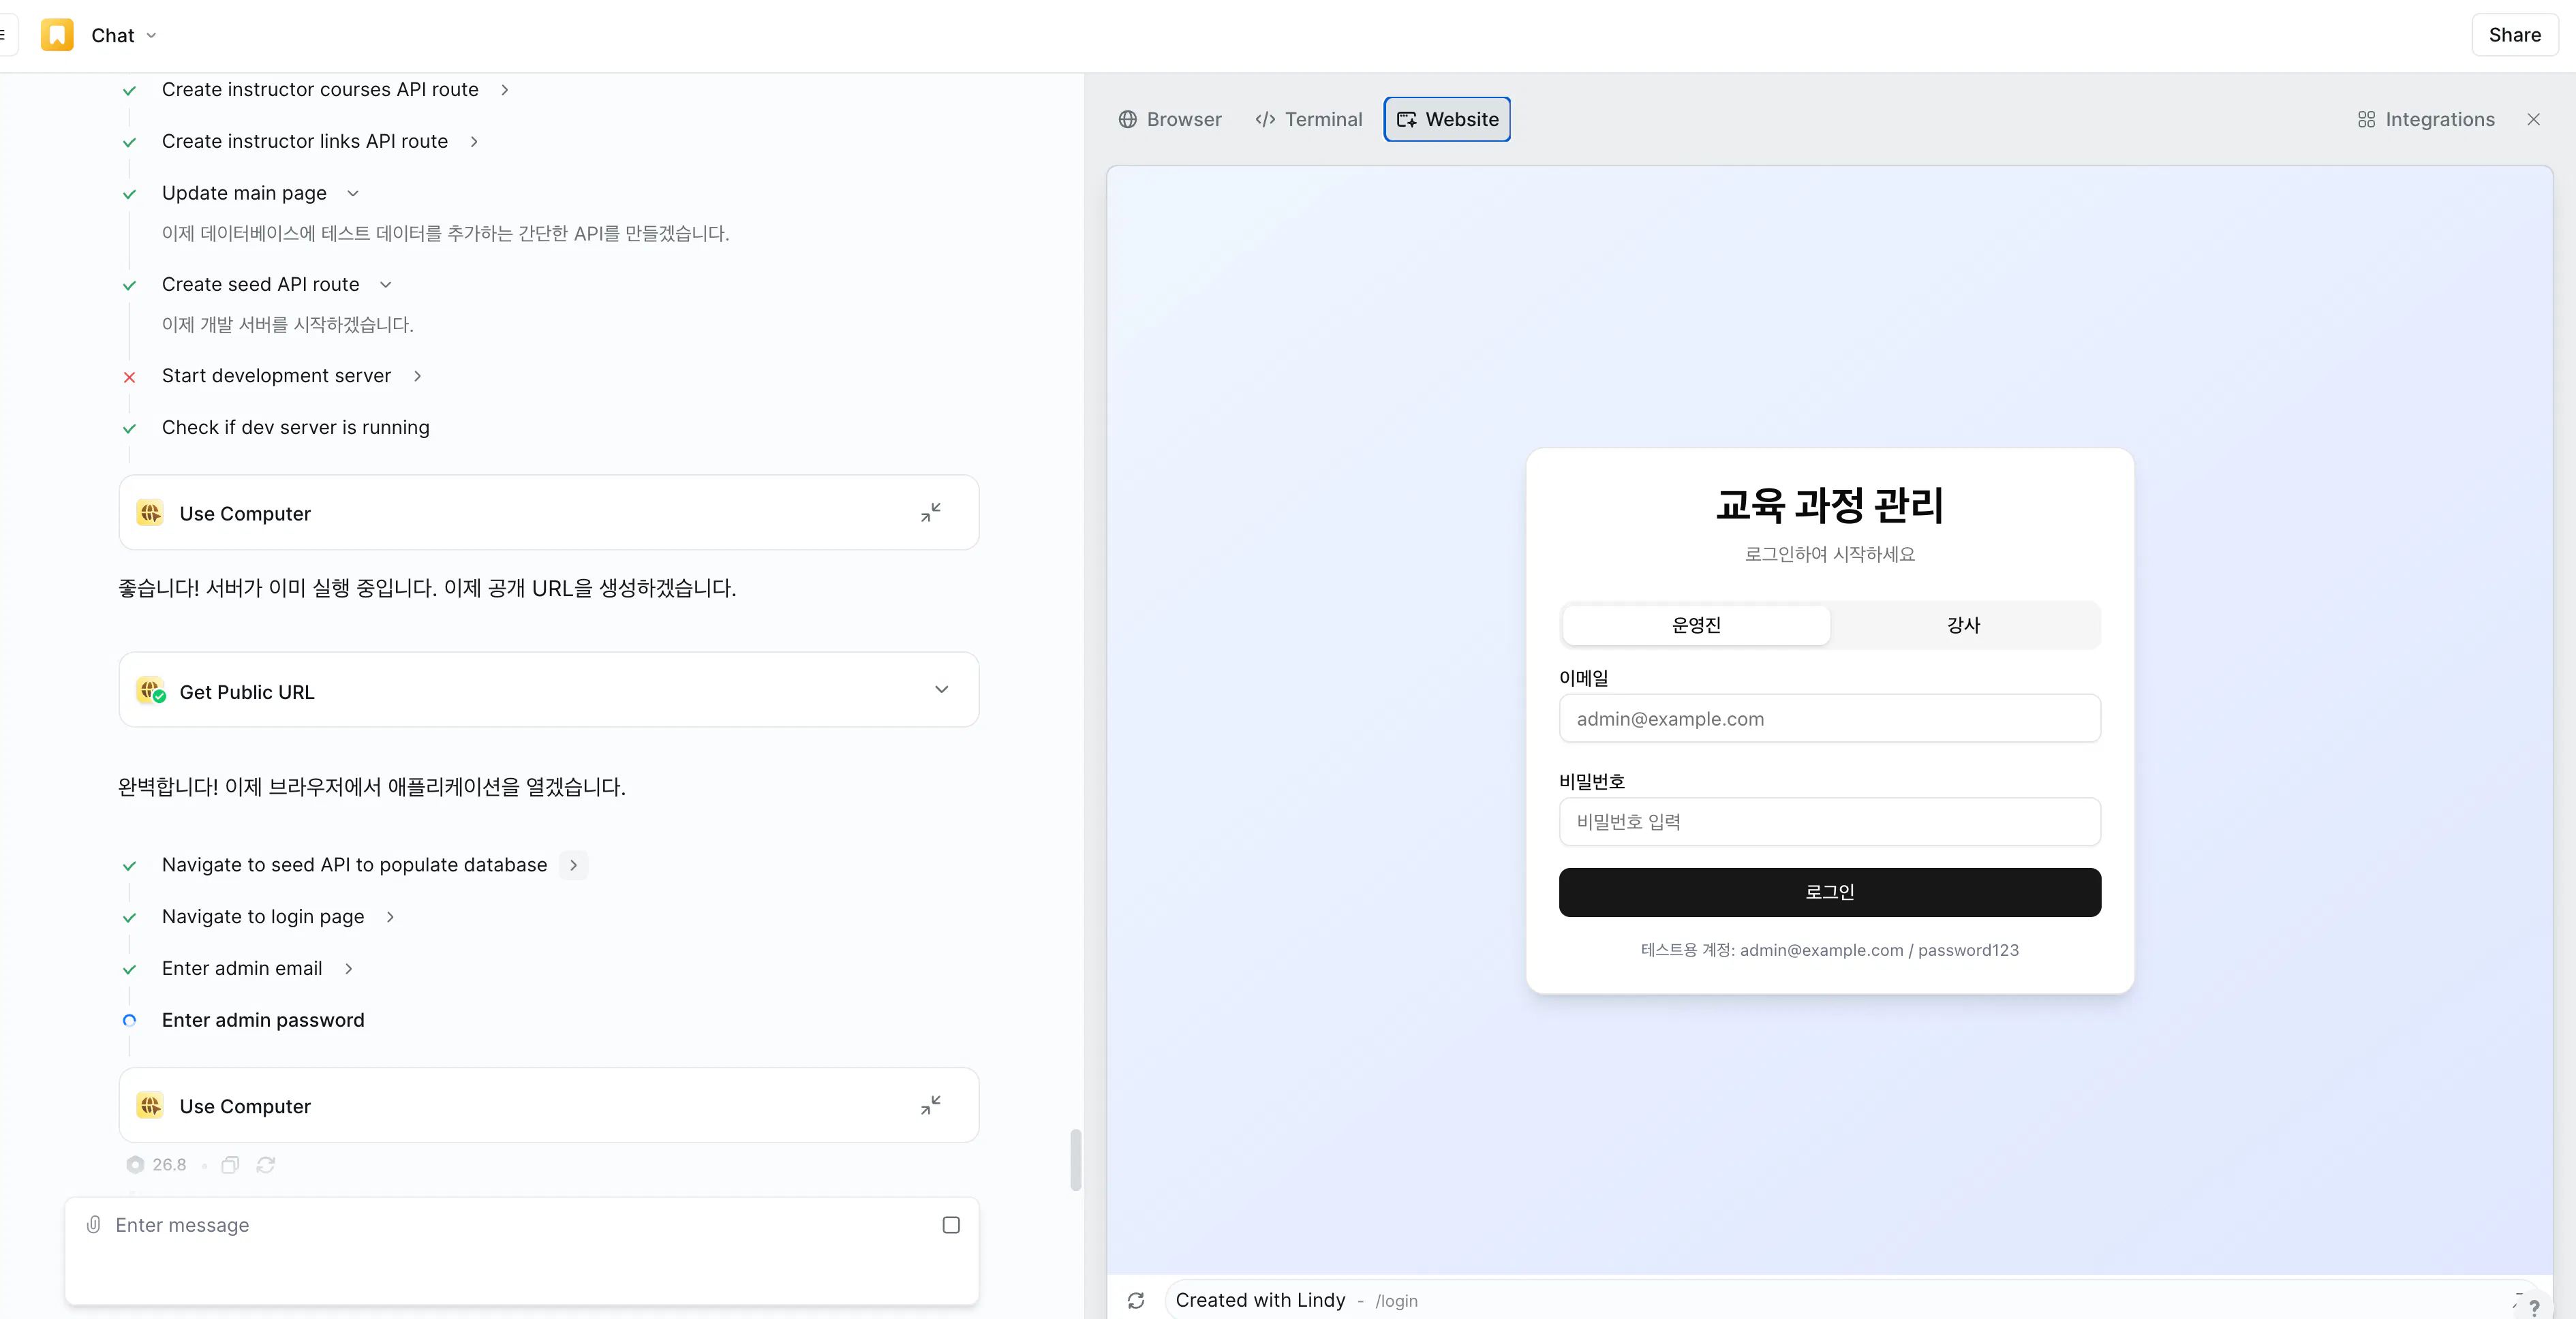
Task: Open the Terminal panel
Action: pyautogui.click(x=1308, y=119)
